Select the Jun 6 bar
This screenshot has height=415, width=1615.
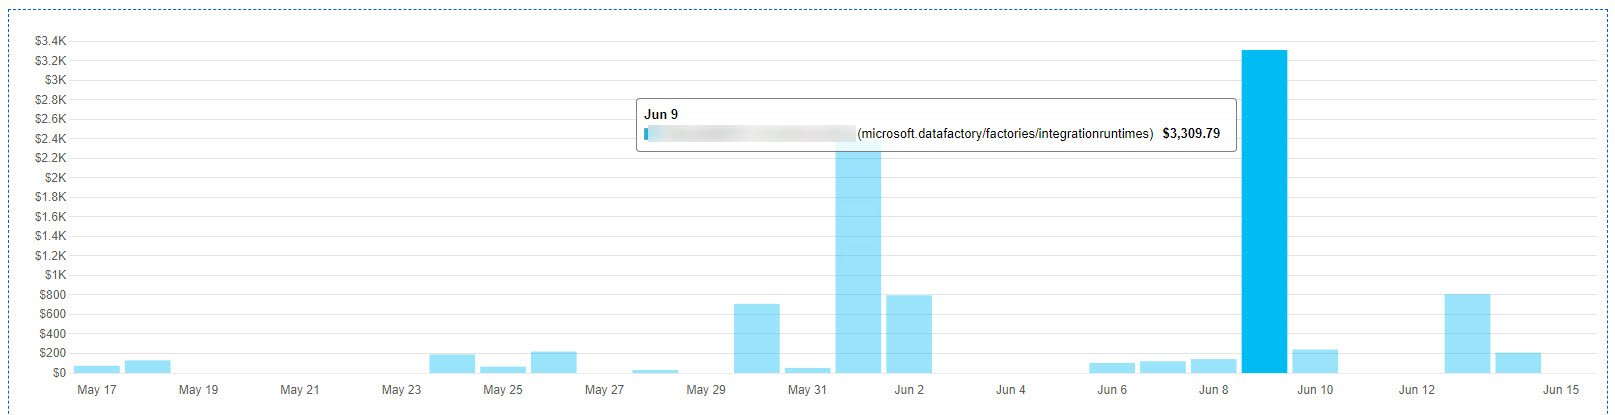click(x=1112, y=368)
